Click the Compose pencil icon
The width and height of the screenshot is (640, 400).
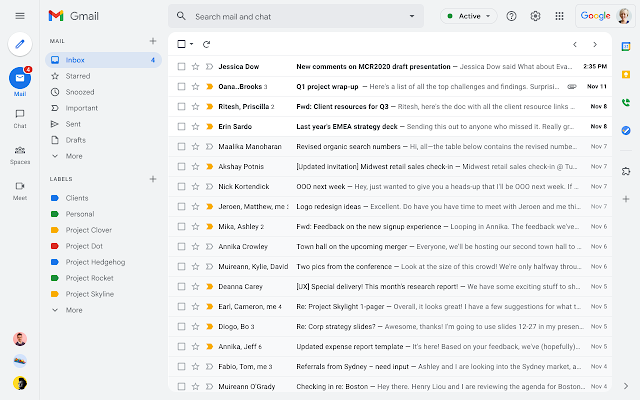(x=20, y=43)
